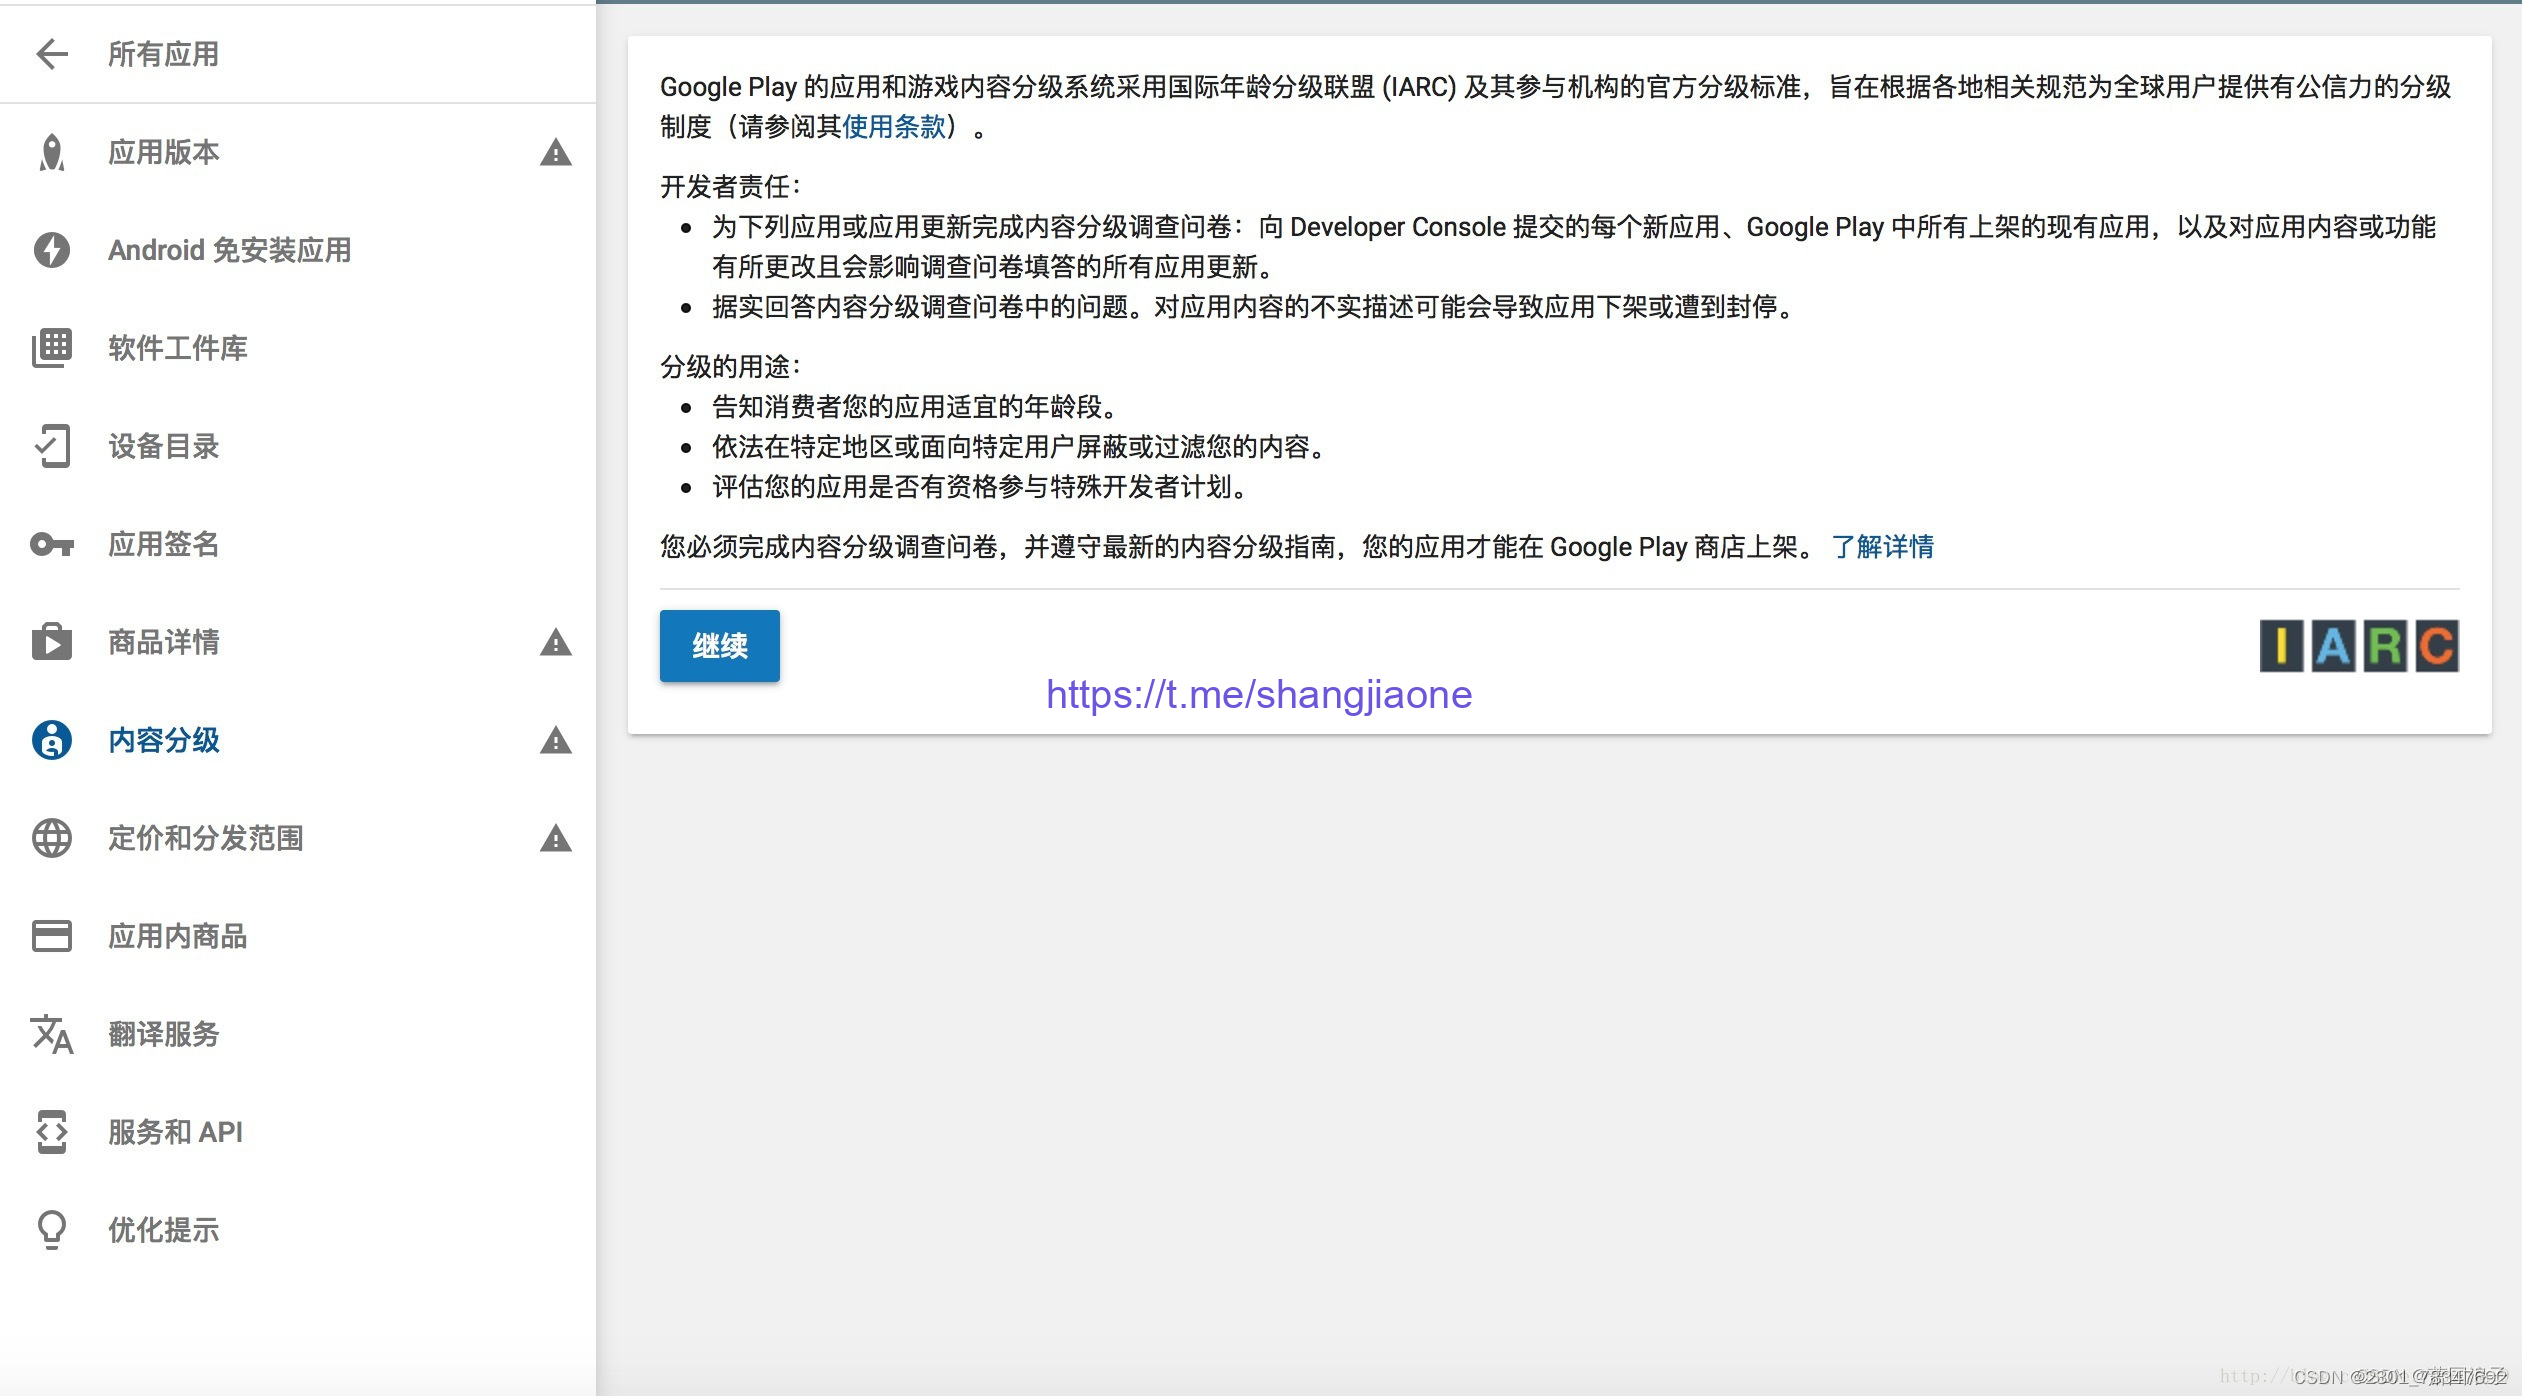This screenshot has height=1396, width=2522.
Task: Click the globe icon for 定价和分发范围
Action: pos(52,838)
